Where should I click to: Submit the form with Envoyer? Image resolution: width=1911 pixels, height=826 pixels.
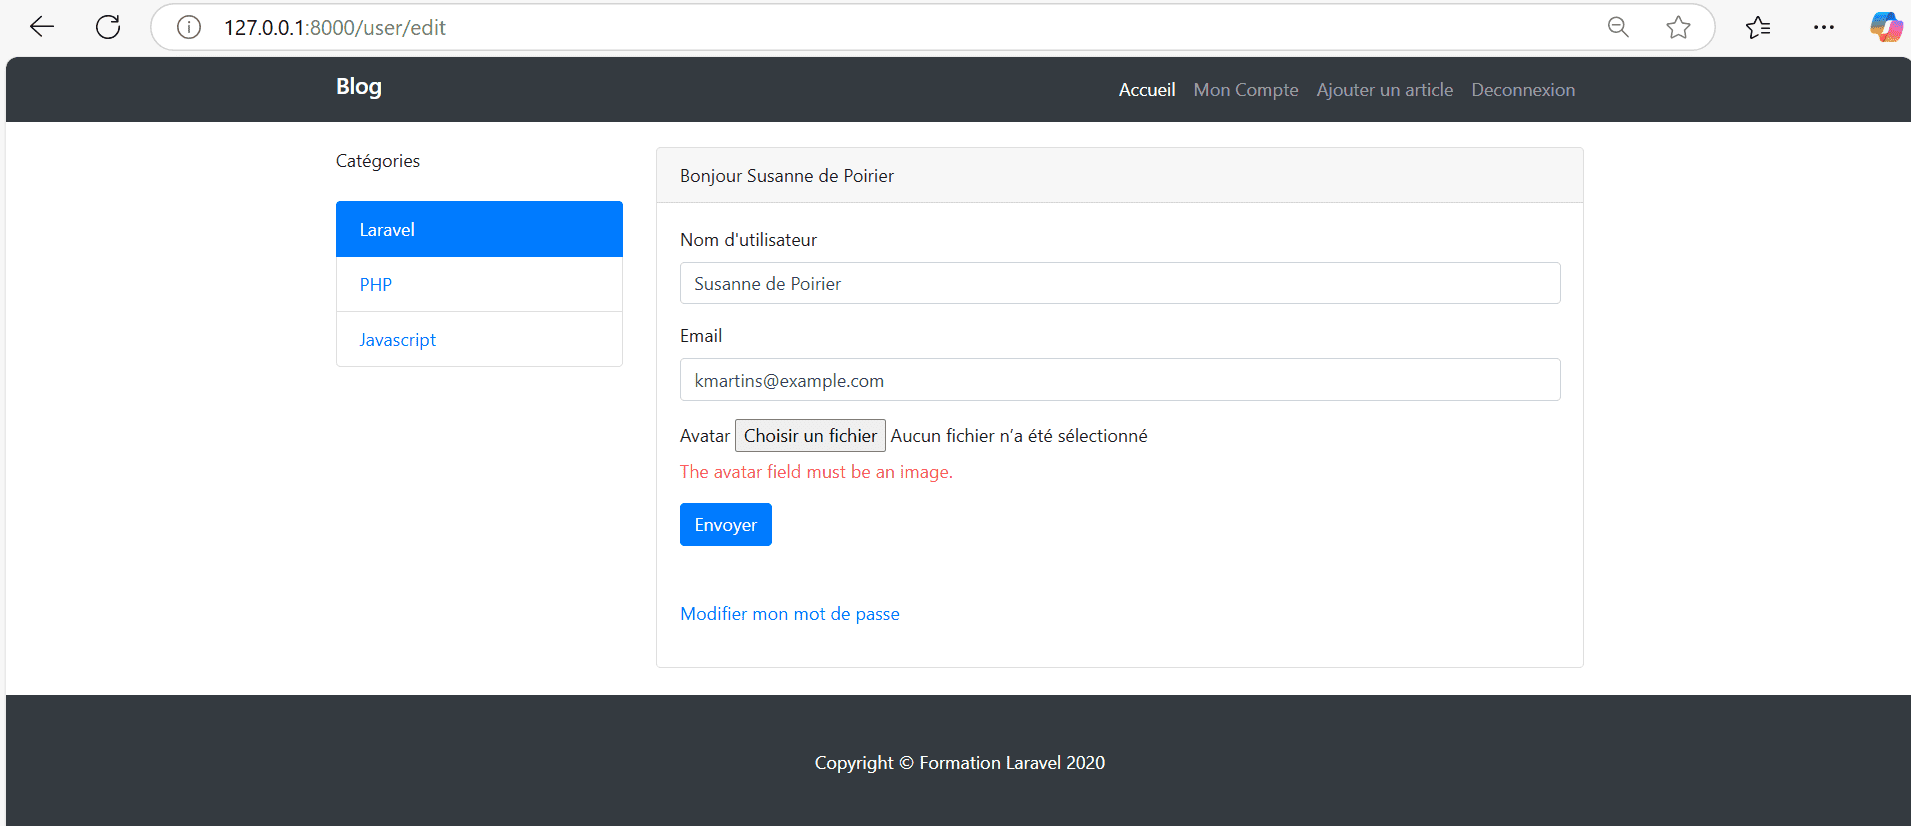[x=726, y=525]
